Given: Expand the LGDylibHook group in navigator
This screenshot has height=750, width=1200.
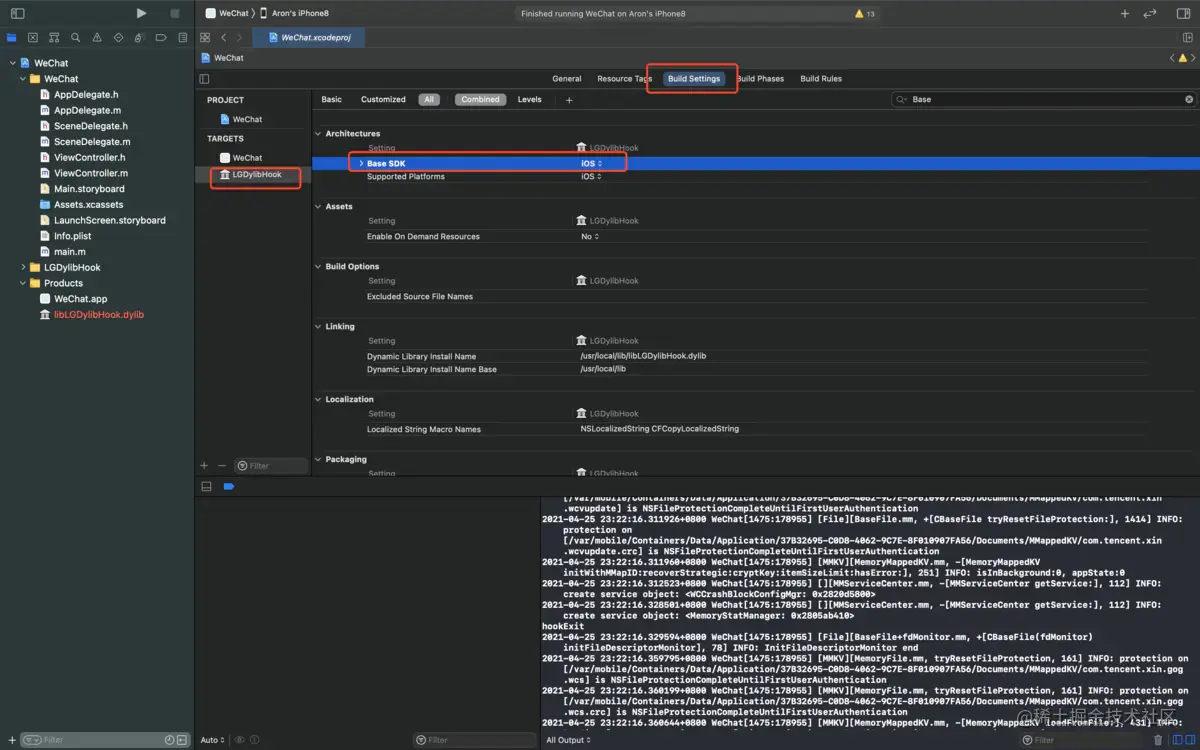Looking at the screenshot, I should click(x=23, y=267).
